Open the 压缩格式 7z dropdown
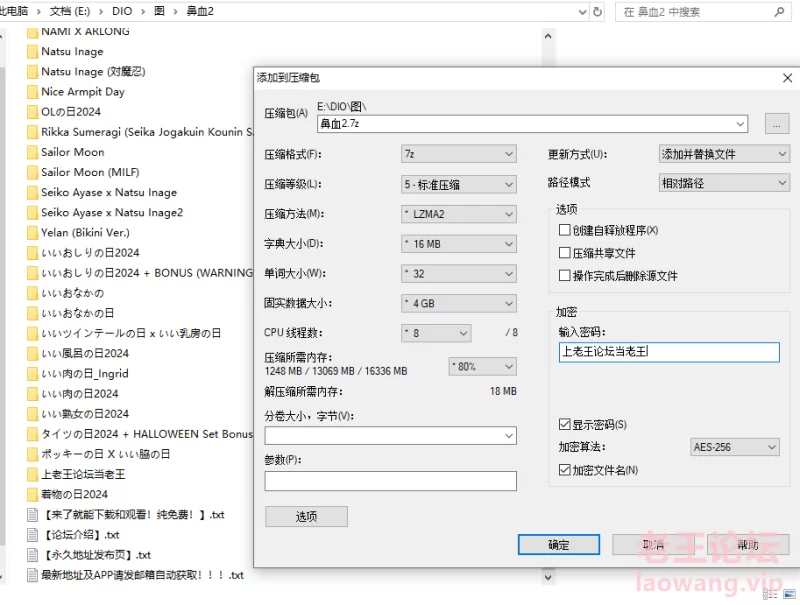800x605 pixels. pos(459,154)
